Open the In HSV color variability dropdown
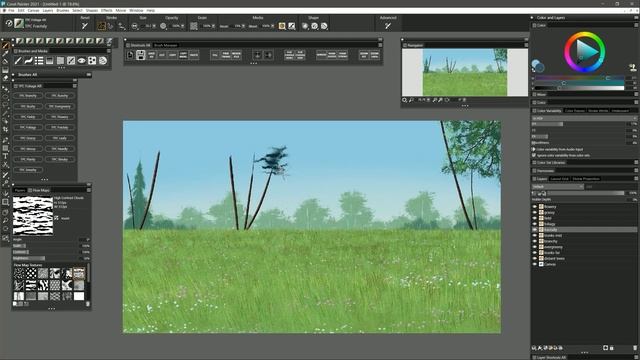Image resolution: width=640 pixels, height=360 pixels. (584, 118)
